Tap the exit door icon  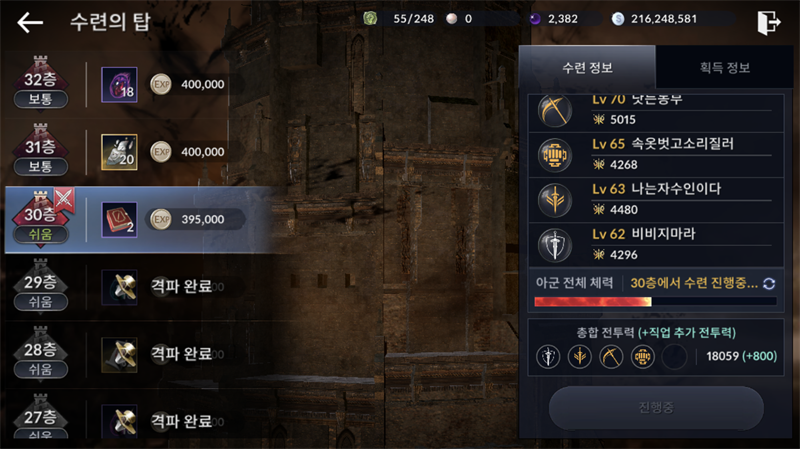tap(768, 22)
